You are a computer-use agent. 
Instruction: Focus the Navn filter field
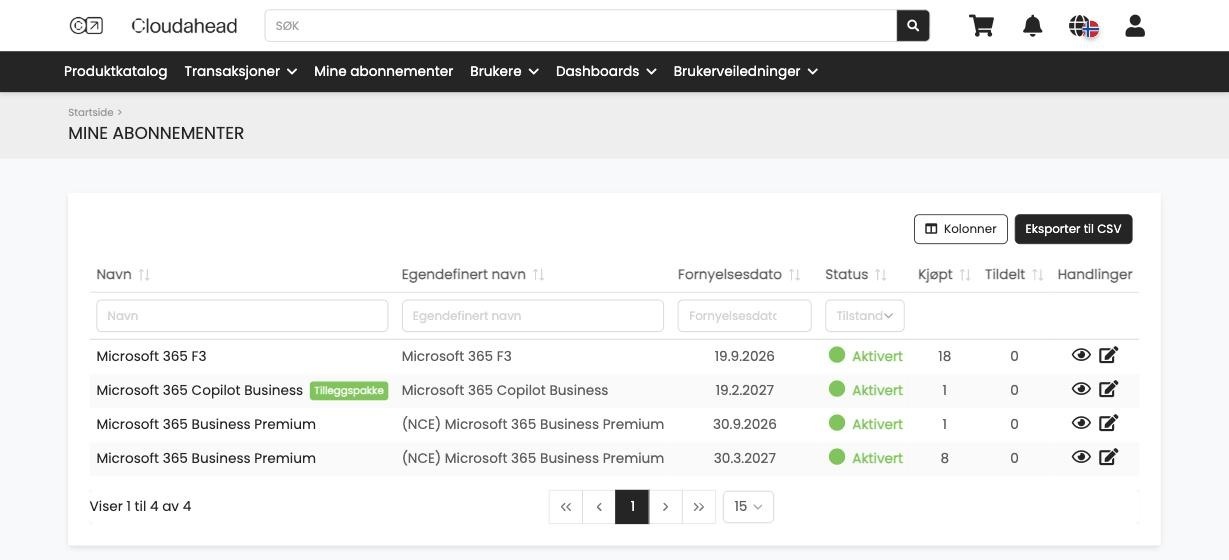[x=242, y=316]
